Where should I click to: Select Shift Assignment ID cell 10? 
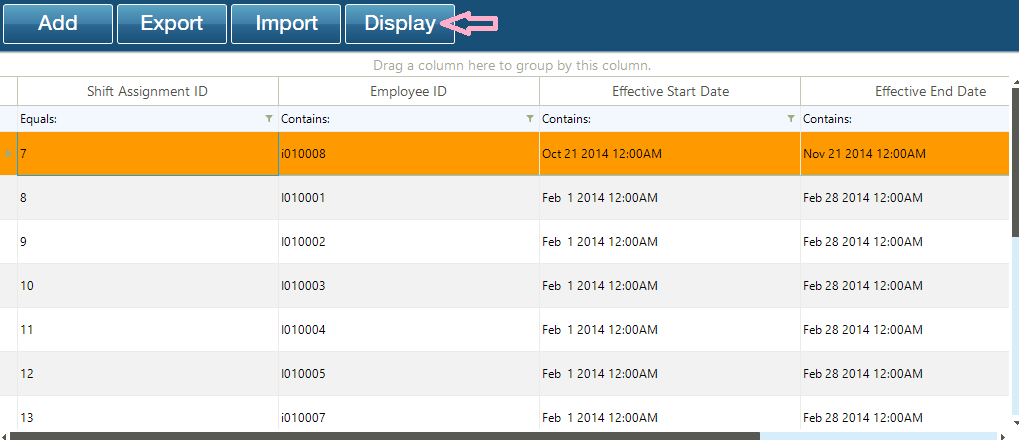(x=148, y=286)
